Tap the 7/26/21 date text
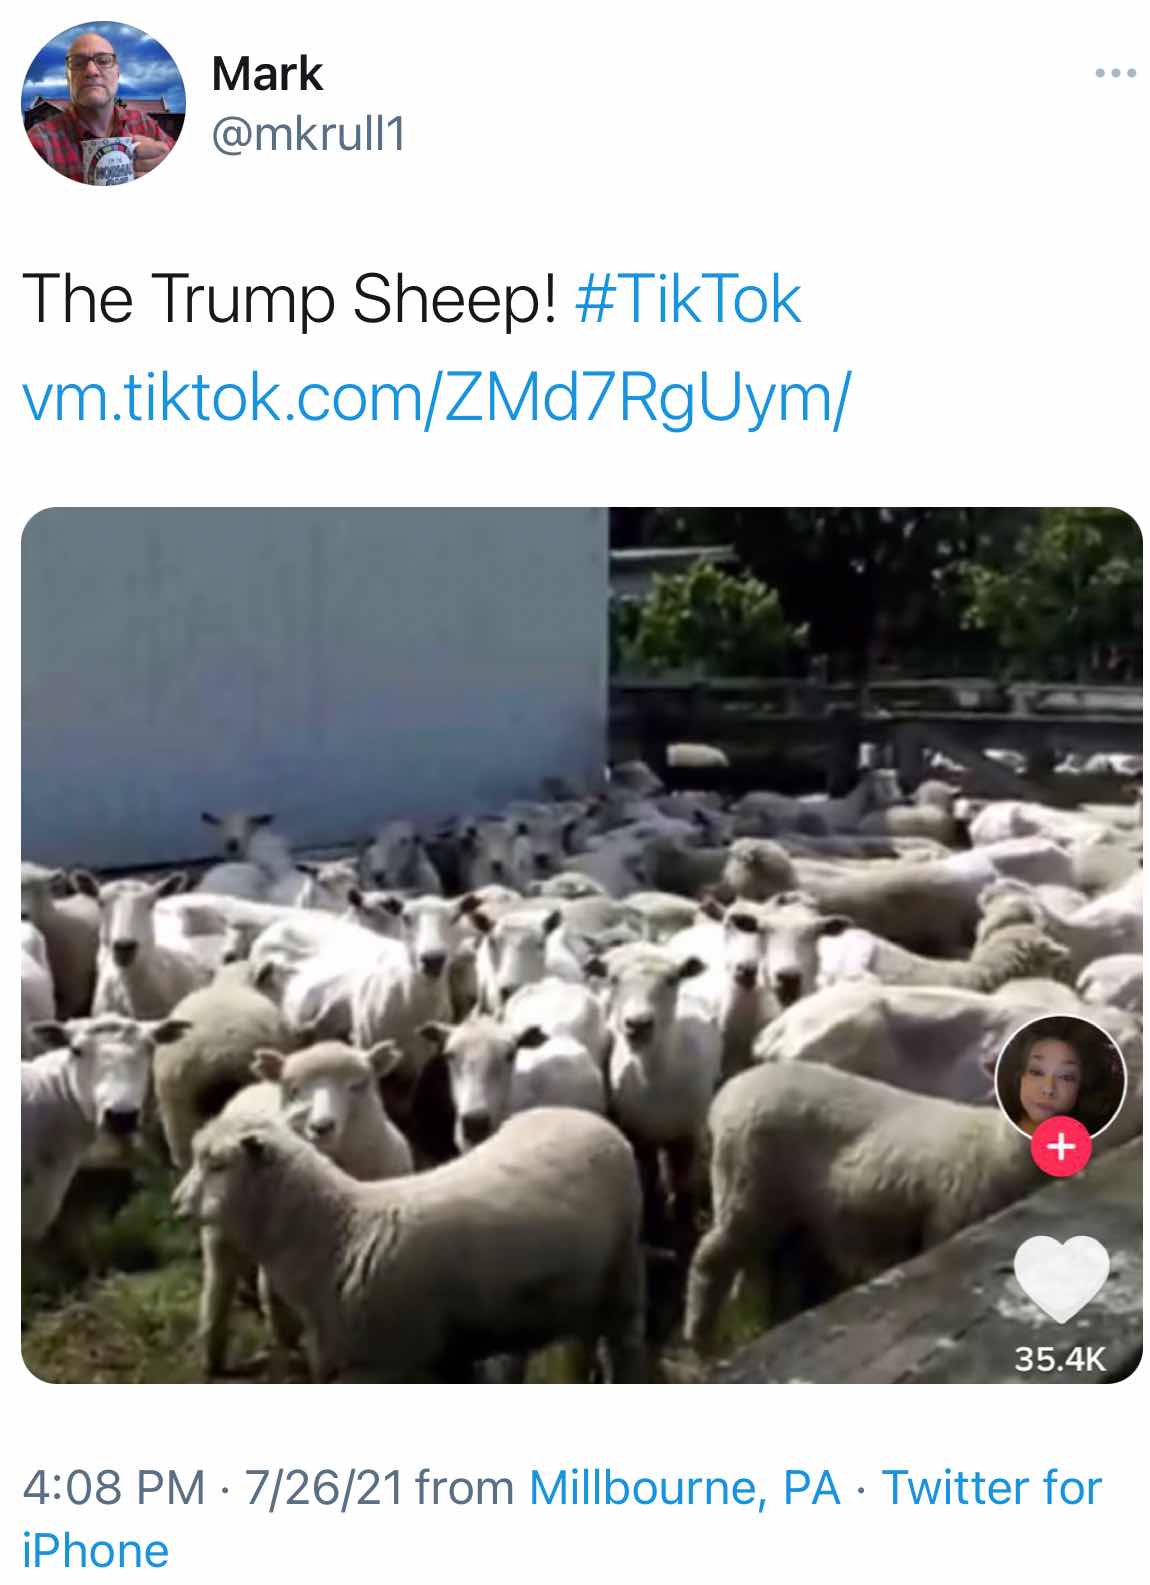This screenshot has height=1585, width=1150. (x=323, y=1487)
